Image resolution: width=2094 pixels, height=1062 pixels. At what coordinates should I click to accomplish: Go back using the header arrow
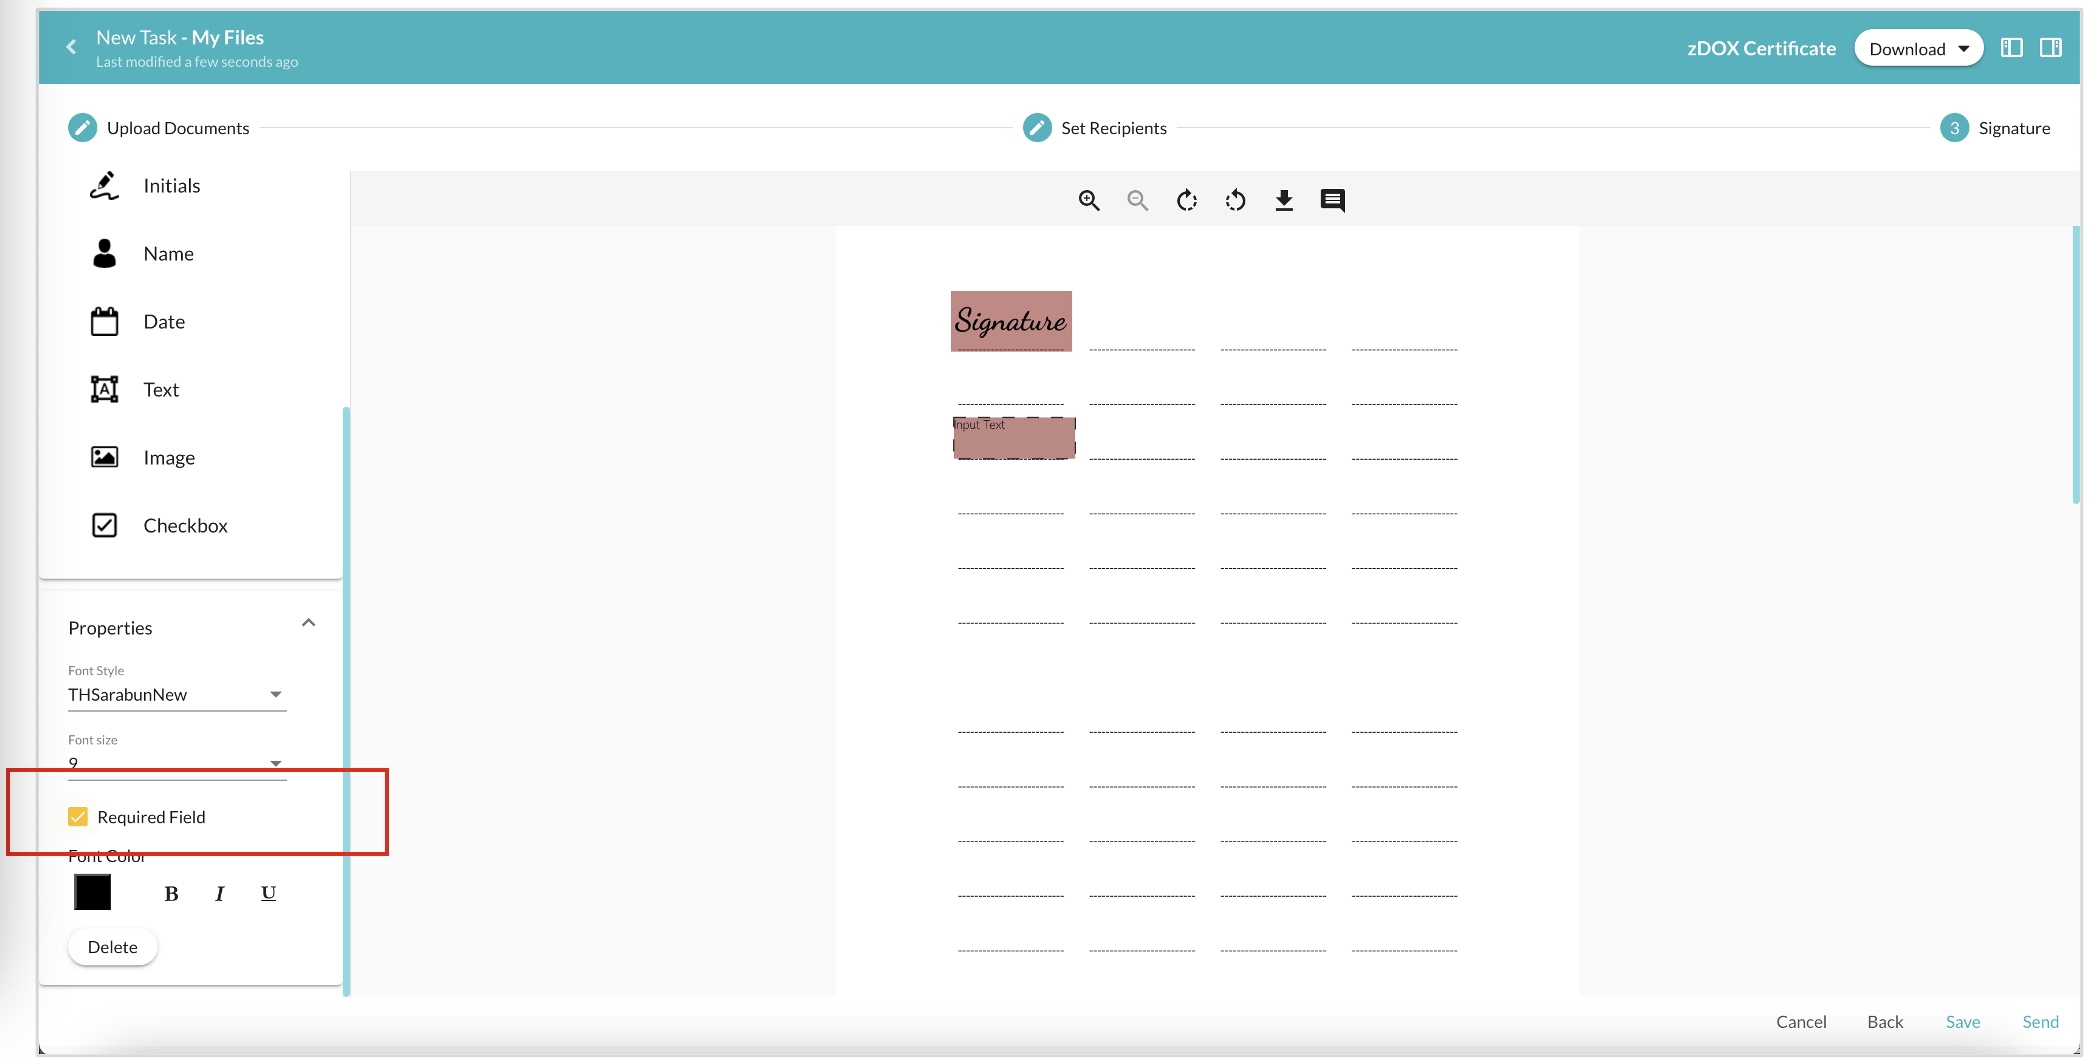[x=71, y=47]
